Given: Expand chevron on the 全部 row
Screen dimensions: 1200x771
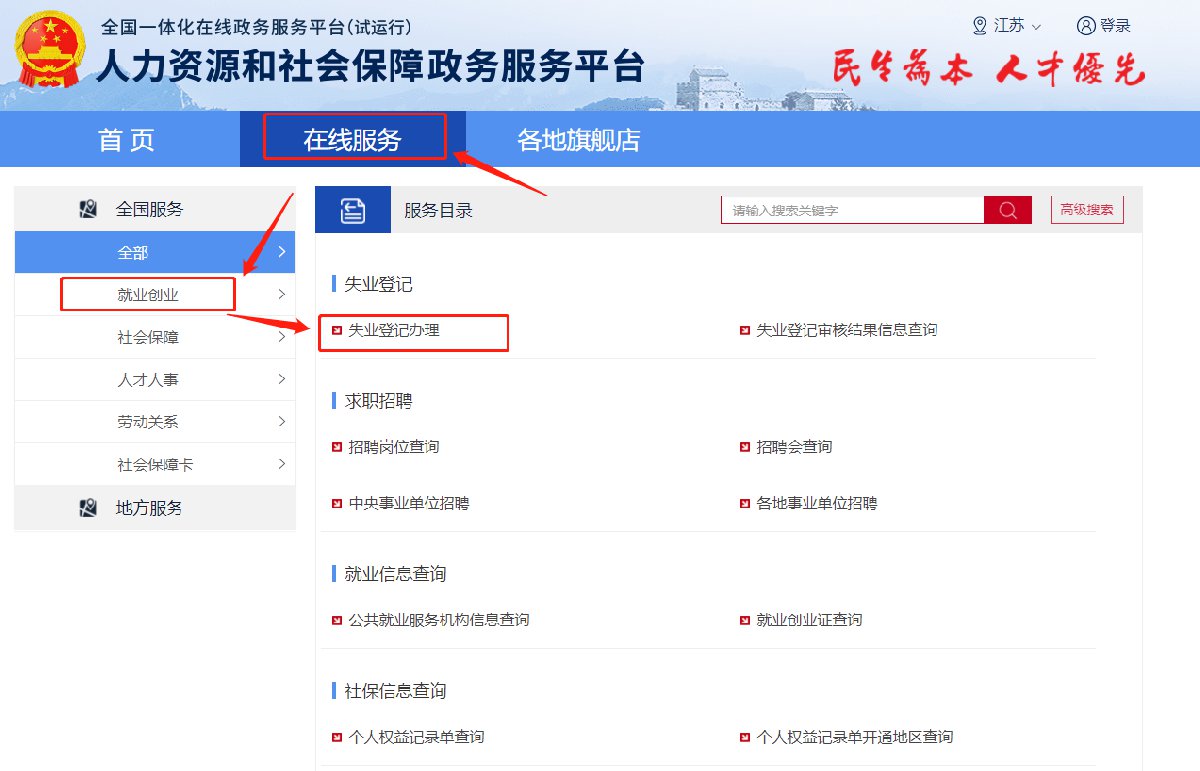Looking at the screenshot, I should click(x=282, y=252).
